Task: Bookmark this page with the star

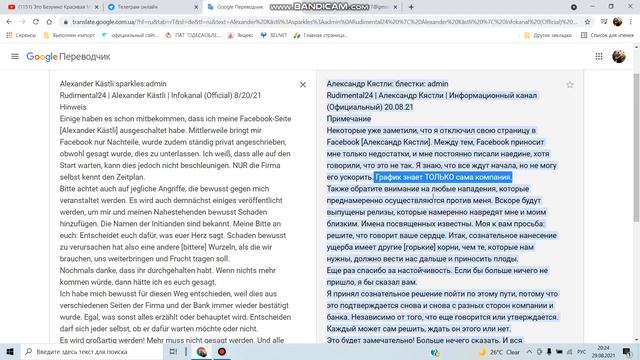Action: (587, 22)
